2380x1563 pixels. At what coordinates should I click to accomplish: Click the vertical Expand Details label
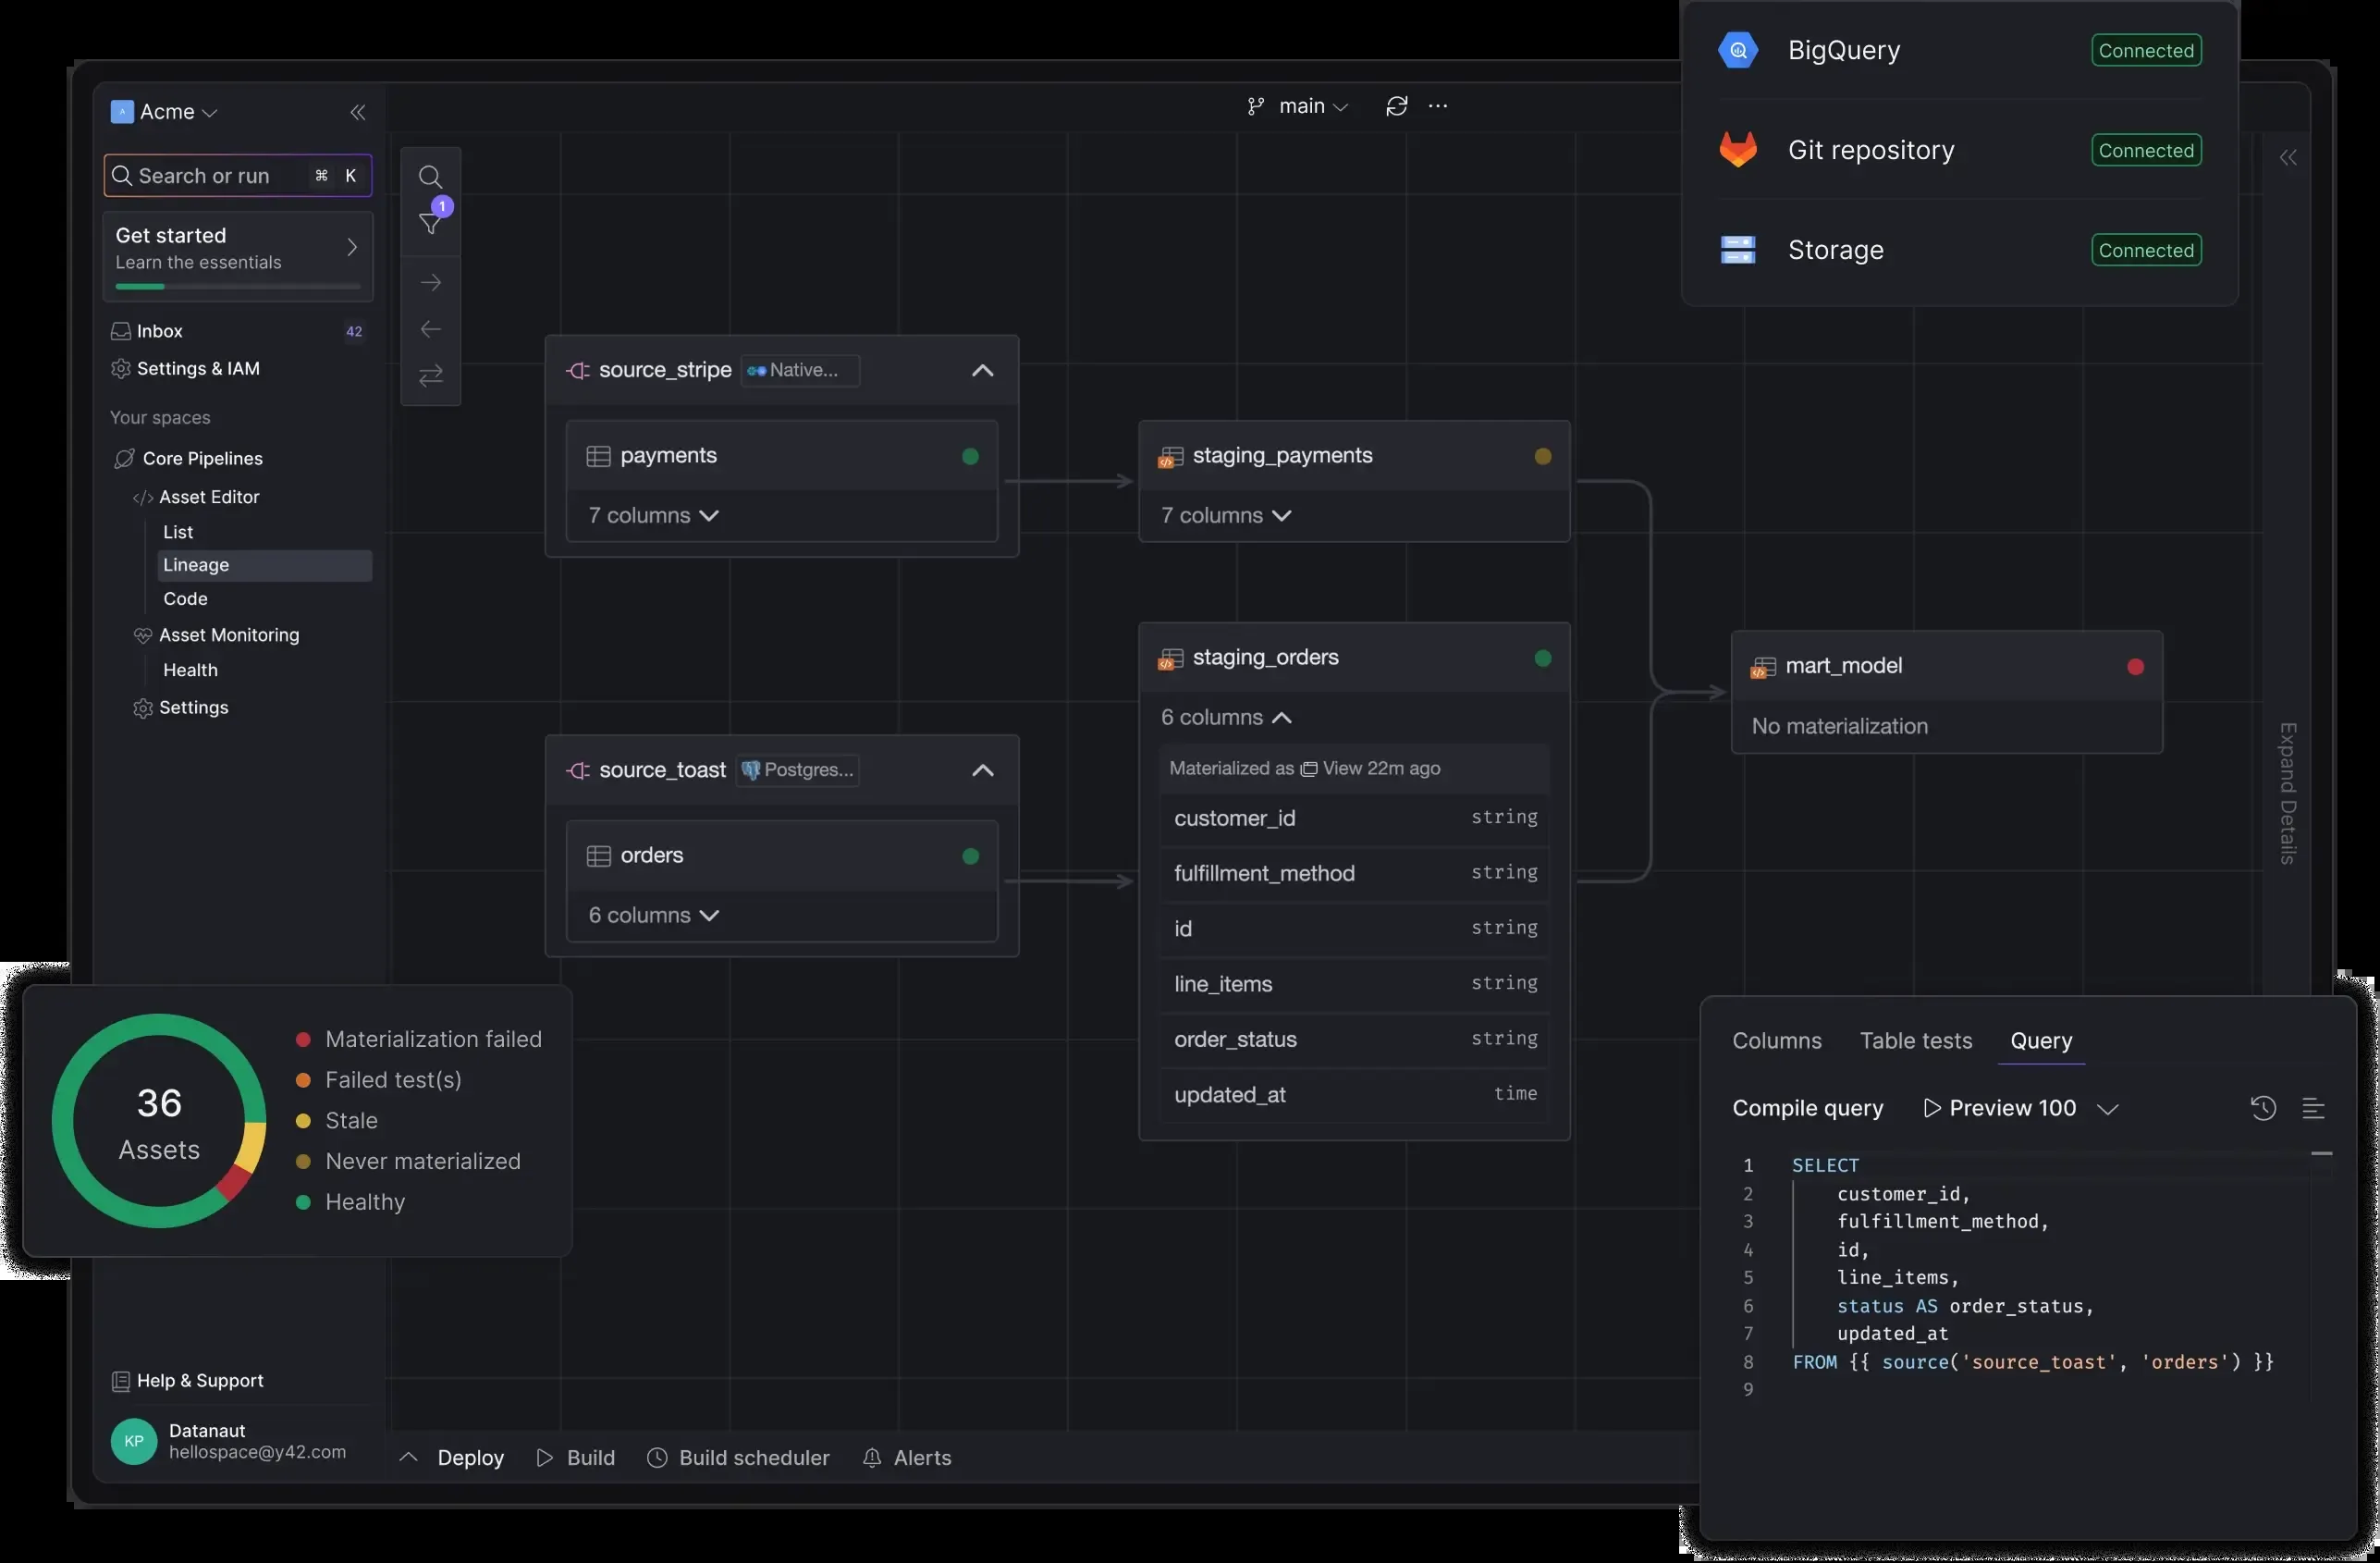pos(2288,794)
